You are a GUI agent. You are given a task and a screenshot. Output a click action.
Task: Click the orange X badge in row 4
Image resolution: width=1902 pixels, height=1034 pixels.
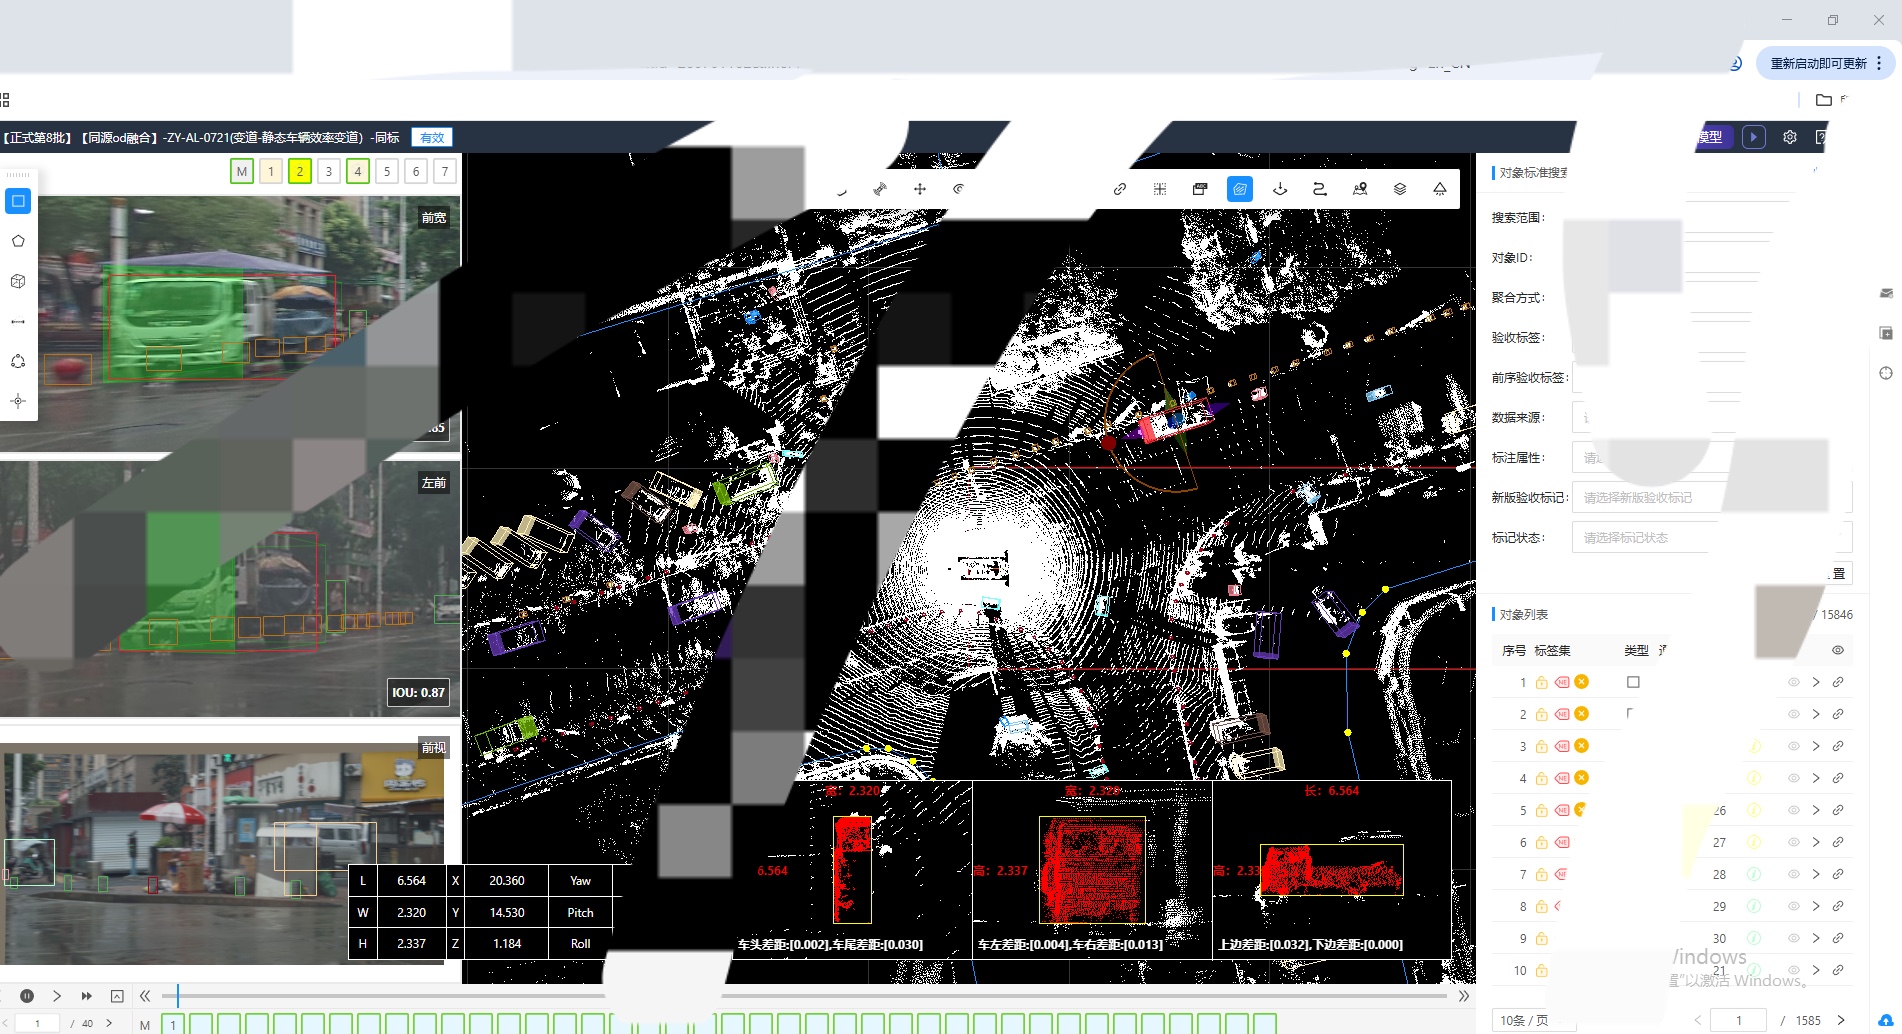1581,778
